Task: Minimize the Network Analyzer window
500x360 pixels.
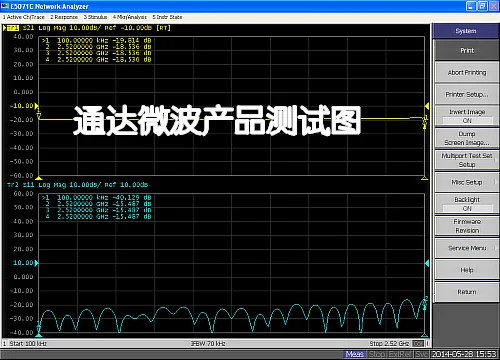Action: click(471, 6)
